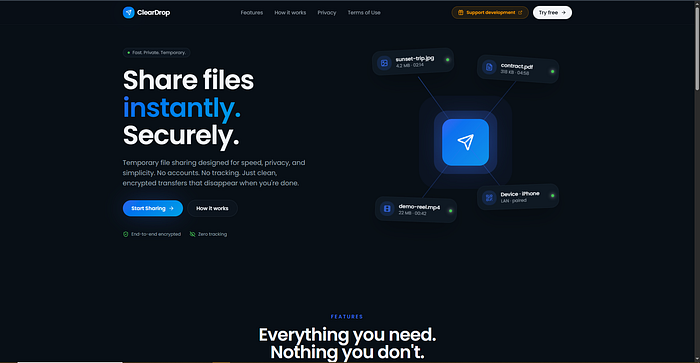The height and width of the screenshot is (363, 700).
Task: Click the image icon on sunset-trip.jpg card
Action: click(384, 63)
